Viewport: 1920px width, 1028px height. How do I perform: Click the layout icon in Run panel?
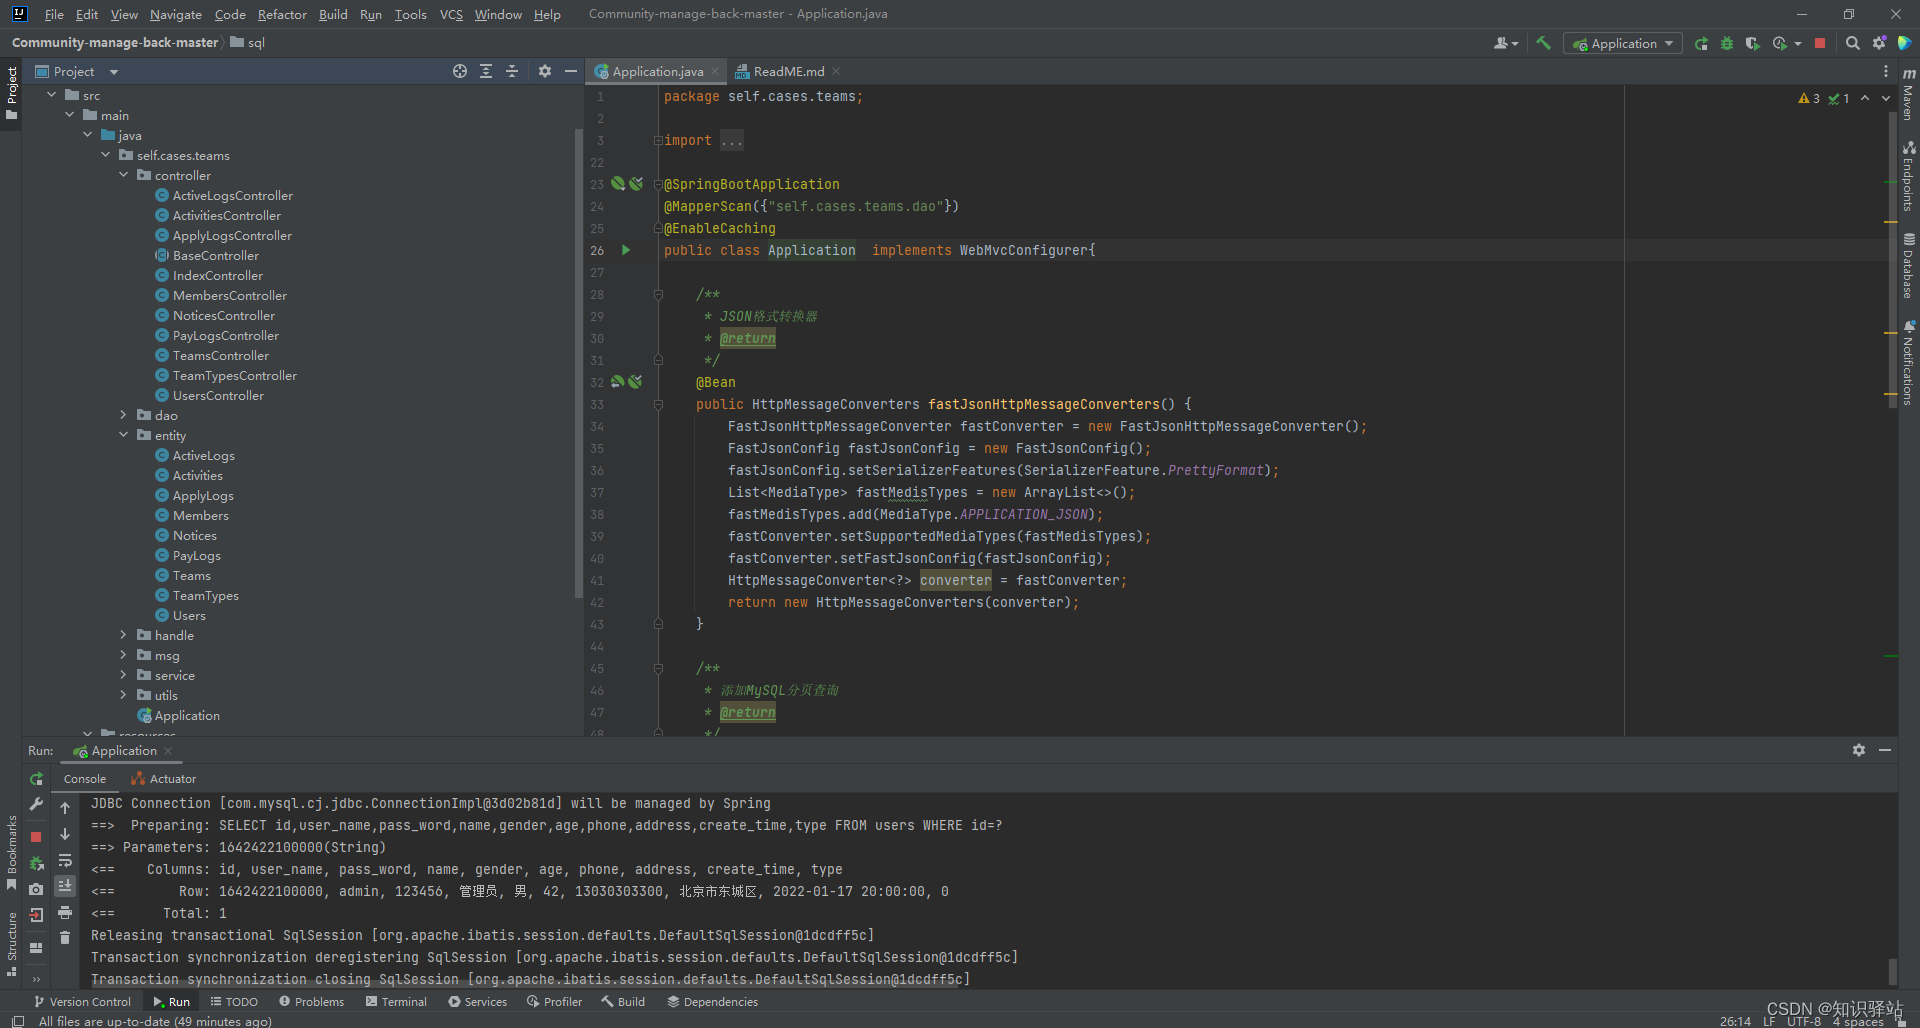[x=36, y=947]
